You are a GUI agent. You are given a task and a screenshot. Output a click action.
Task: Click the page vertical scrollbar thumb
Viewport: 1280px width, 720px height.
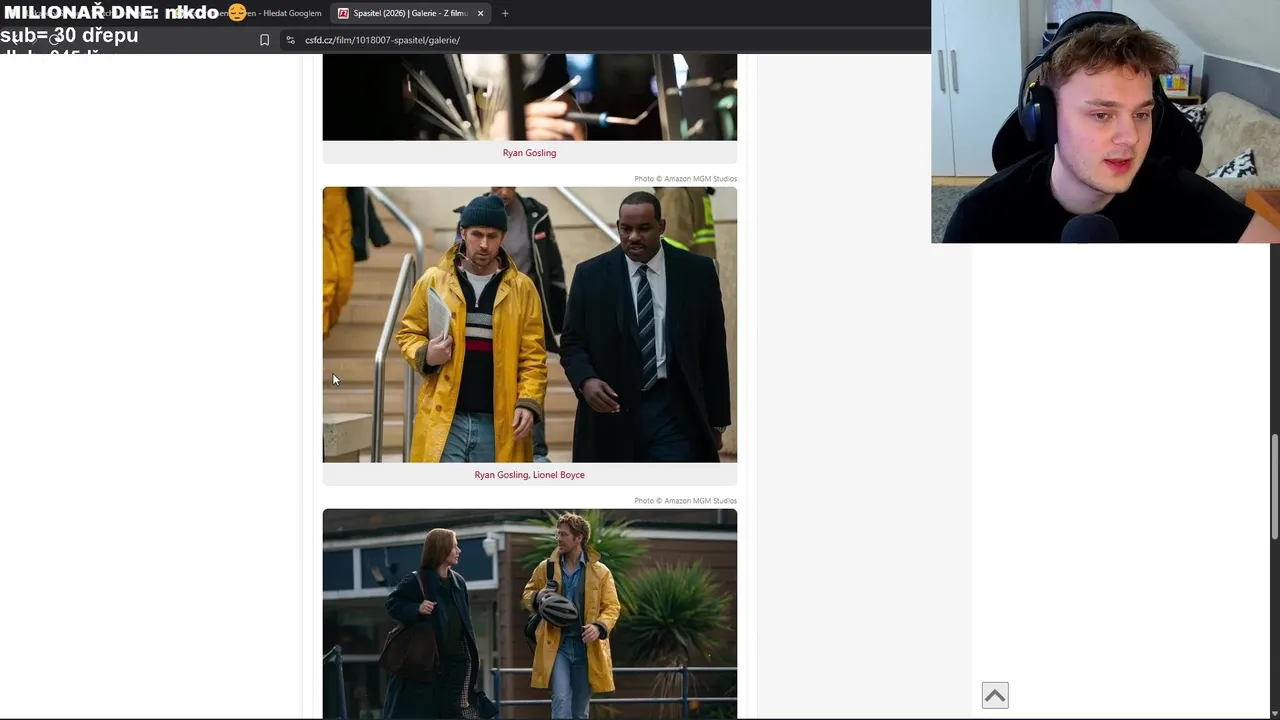1275,487
